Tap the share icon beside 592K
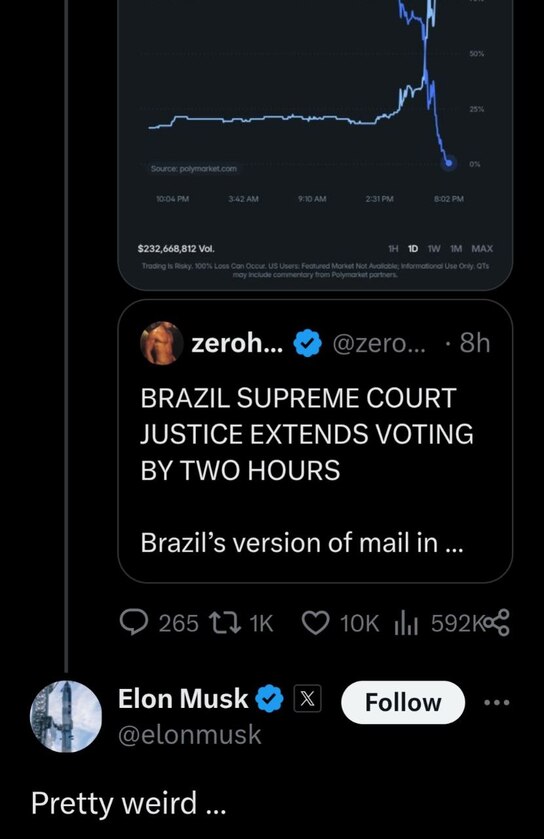The image size is (544, 839). coord(497,623)
